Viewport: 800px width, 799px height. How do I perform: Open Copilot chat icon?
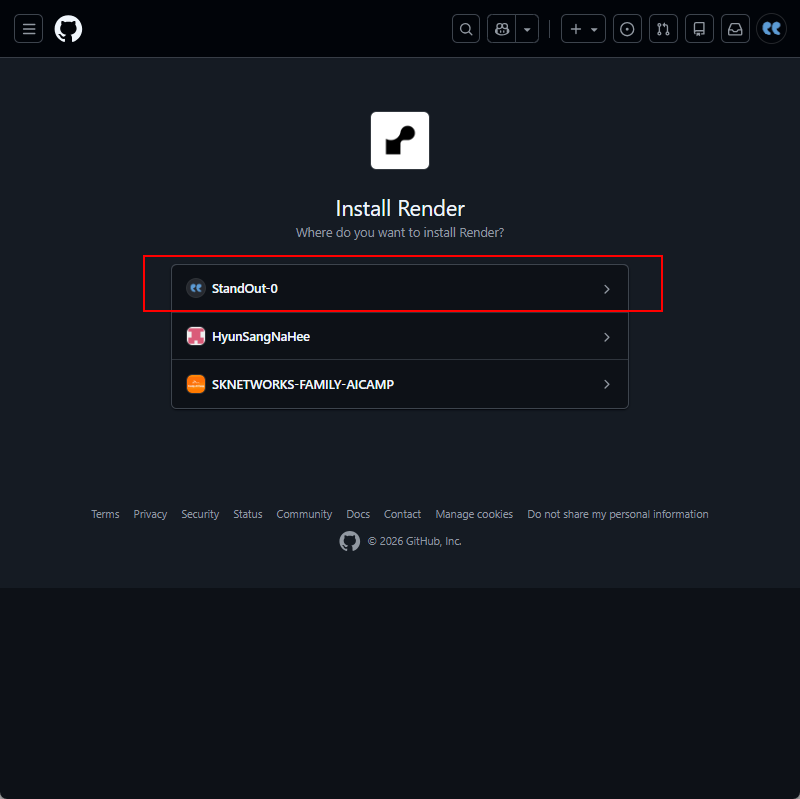pos(502,29)
